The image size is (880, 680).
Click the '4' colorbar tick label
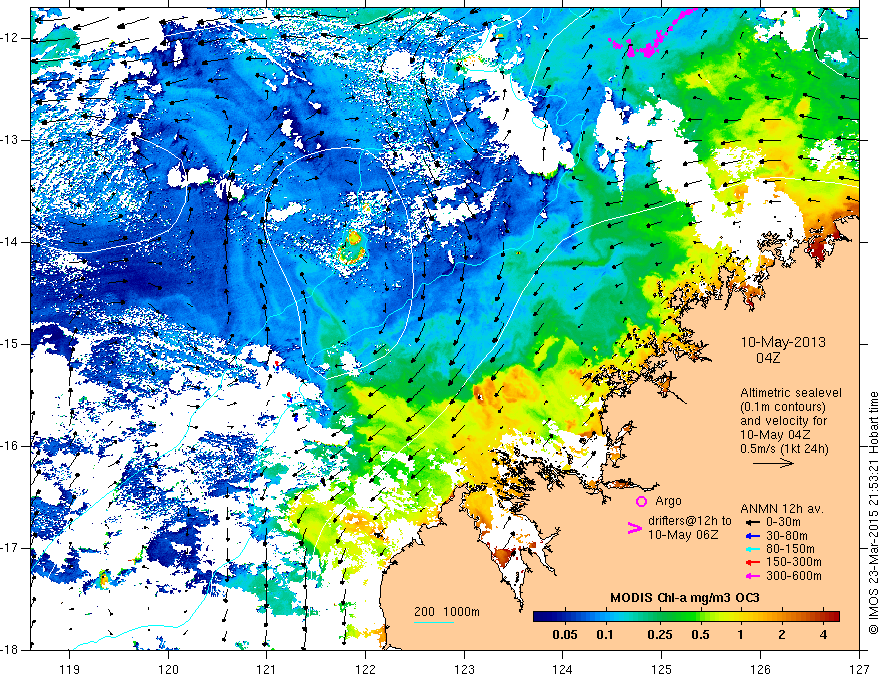pyautogui.click(x=823, y=635)
